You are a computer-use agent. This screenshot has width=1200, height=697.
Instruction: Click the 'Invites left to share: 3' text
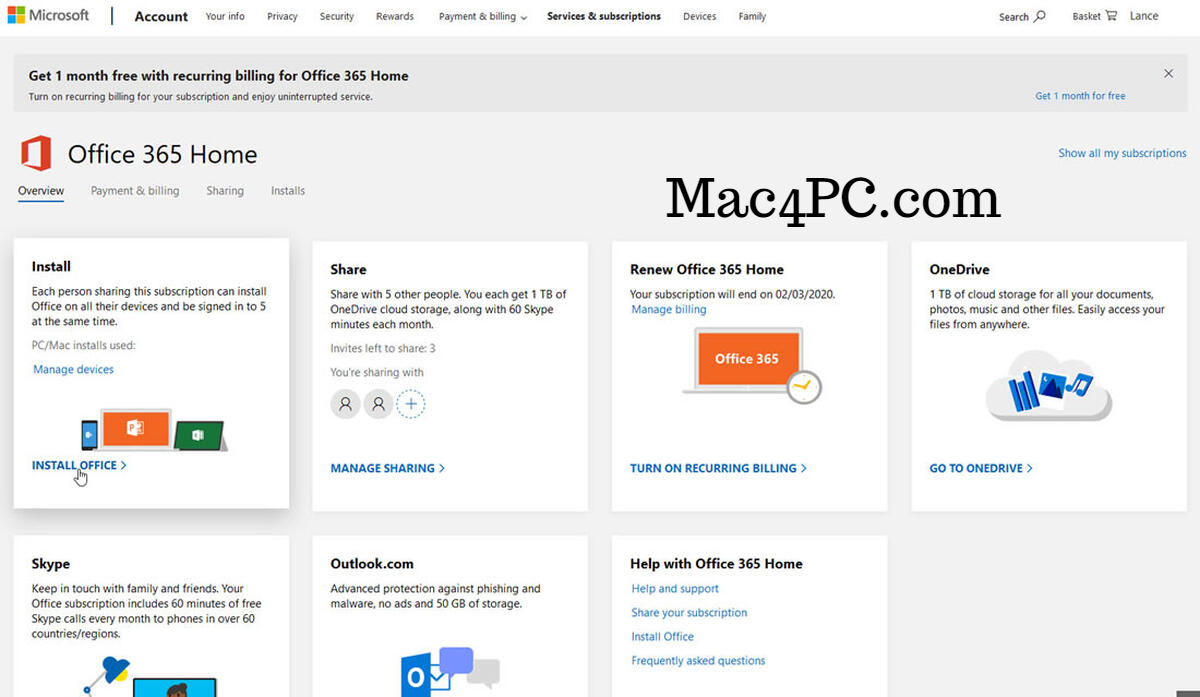pos(383,349)
